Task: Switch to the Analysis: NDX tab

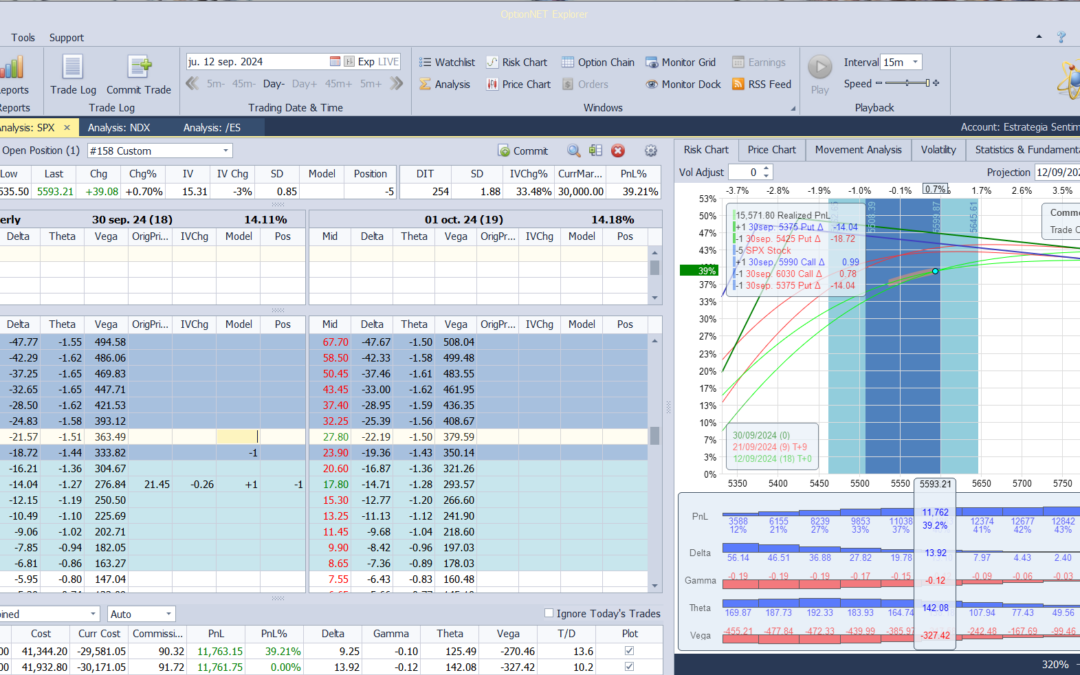Action: 118,127
